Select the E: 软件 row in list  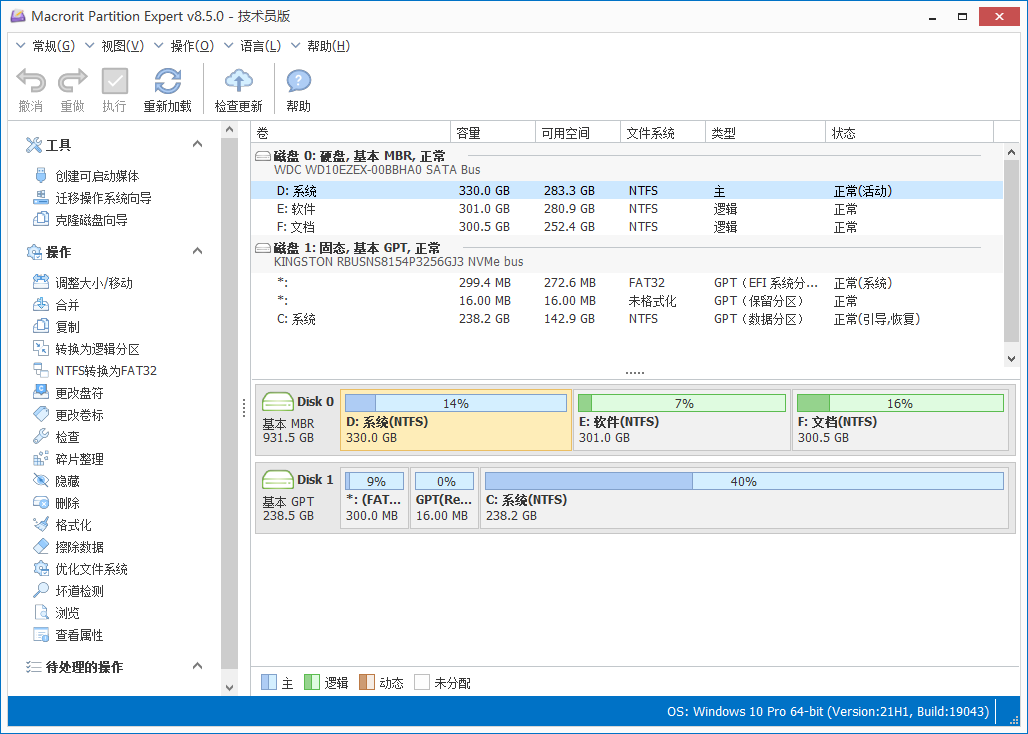[296, 209]
